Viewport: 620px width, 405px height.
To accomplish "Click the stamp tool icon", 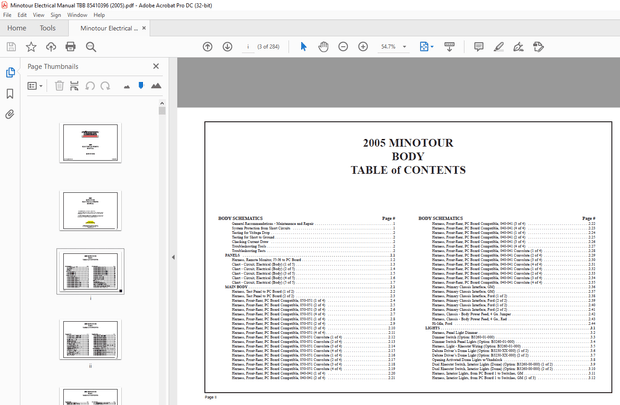I will (x=538, y=47).
